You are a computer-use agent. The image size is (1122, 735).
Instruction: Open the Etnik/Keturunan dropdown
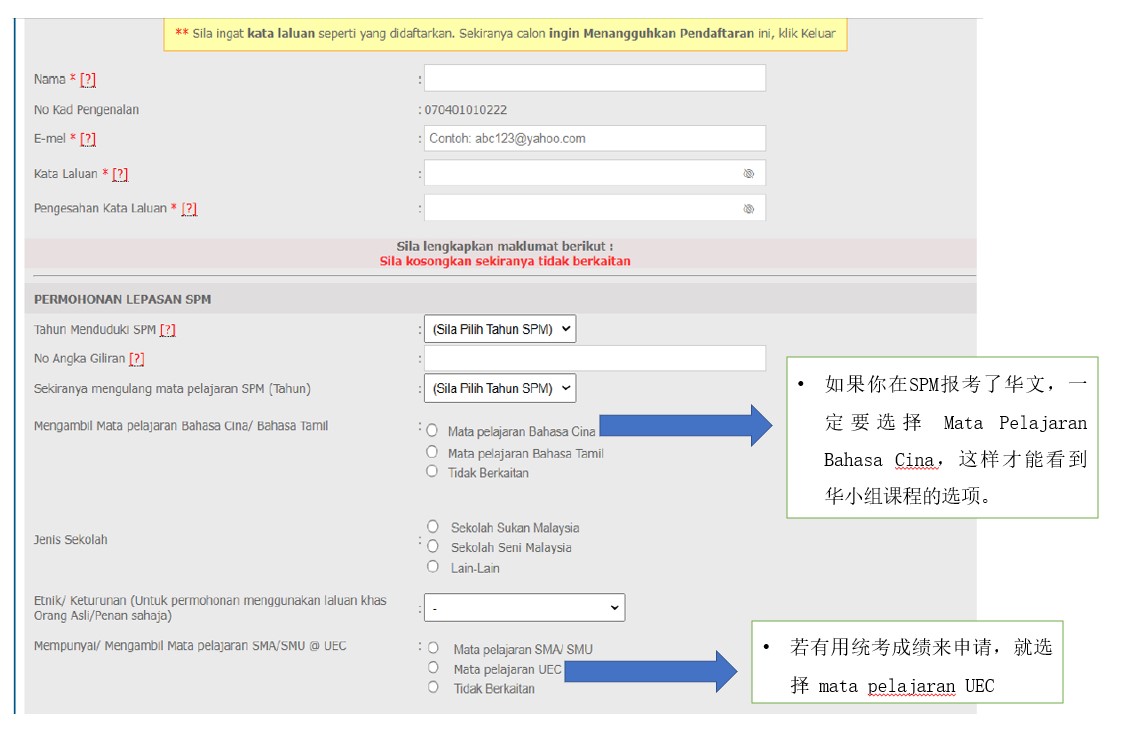pyautogui.click(x=524, y=608)
